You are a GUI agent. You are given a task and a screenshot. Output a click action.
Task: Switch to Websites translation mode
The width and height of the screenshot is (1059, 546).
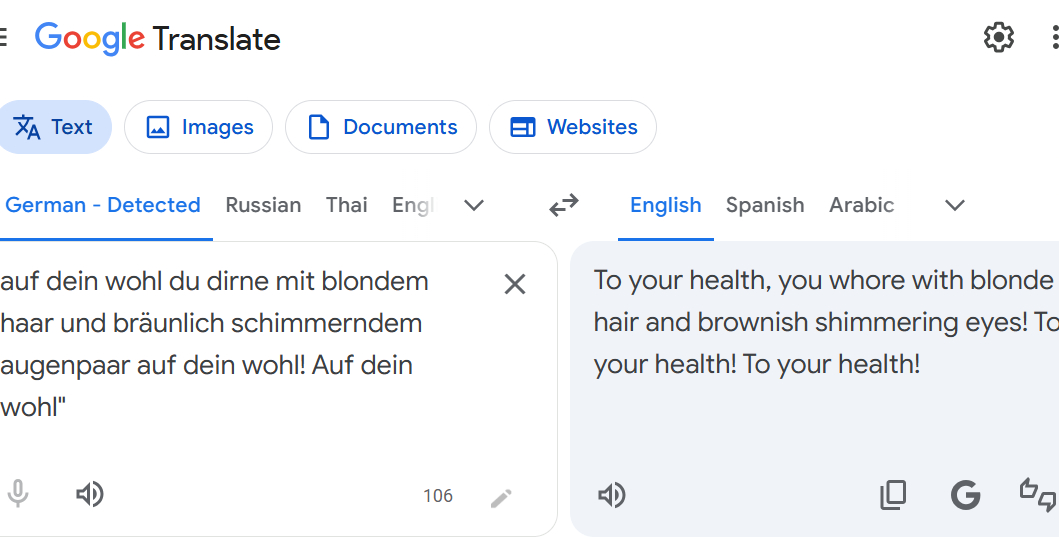coord(573,127)
